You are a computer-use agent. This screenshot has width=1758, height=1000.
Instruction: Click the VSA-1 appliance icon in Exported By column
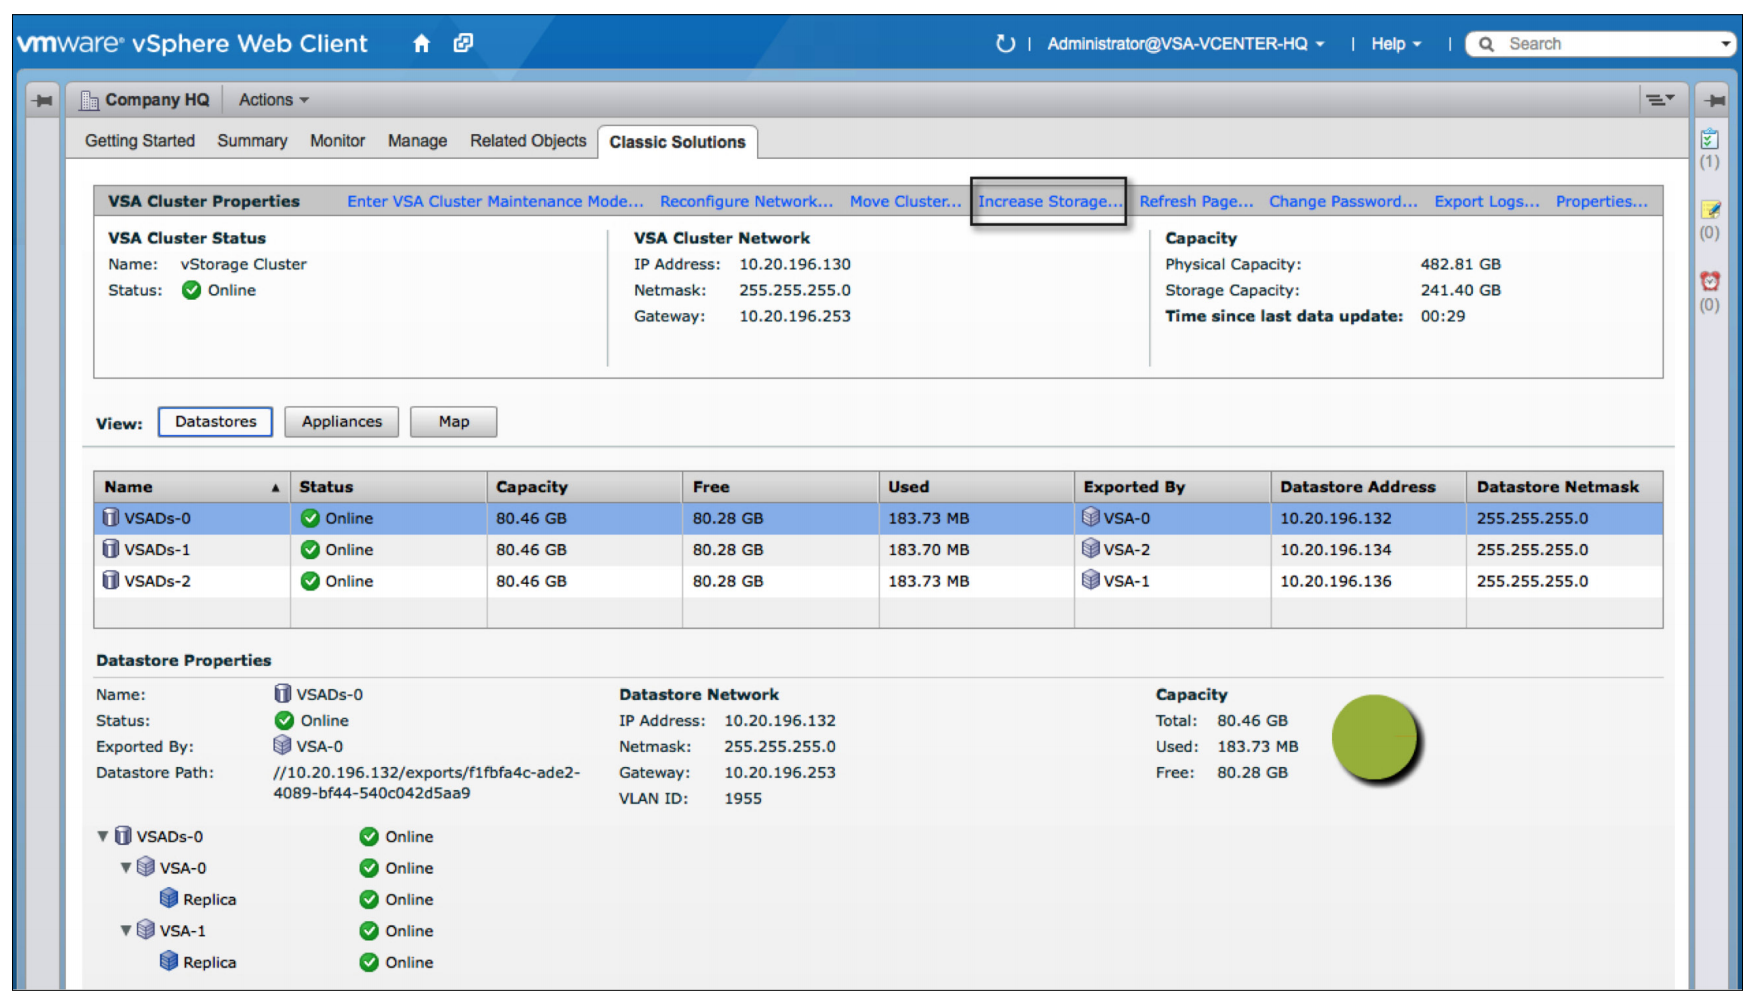1091,580
